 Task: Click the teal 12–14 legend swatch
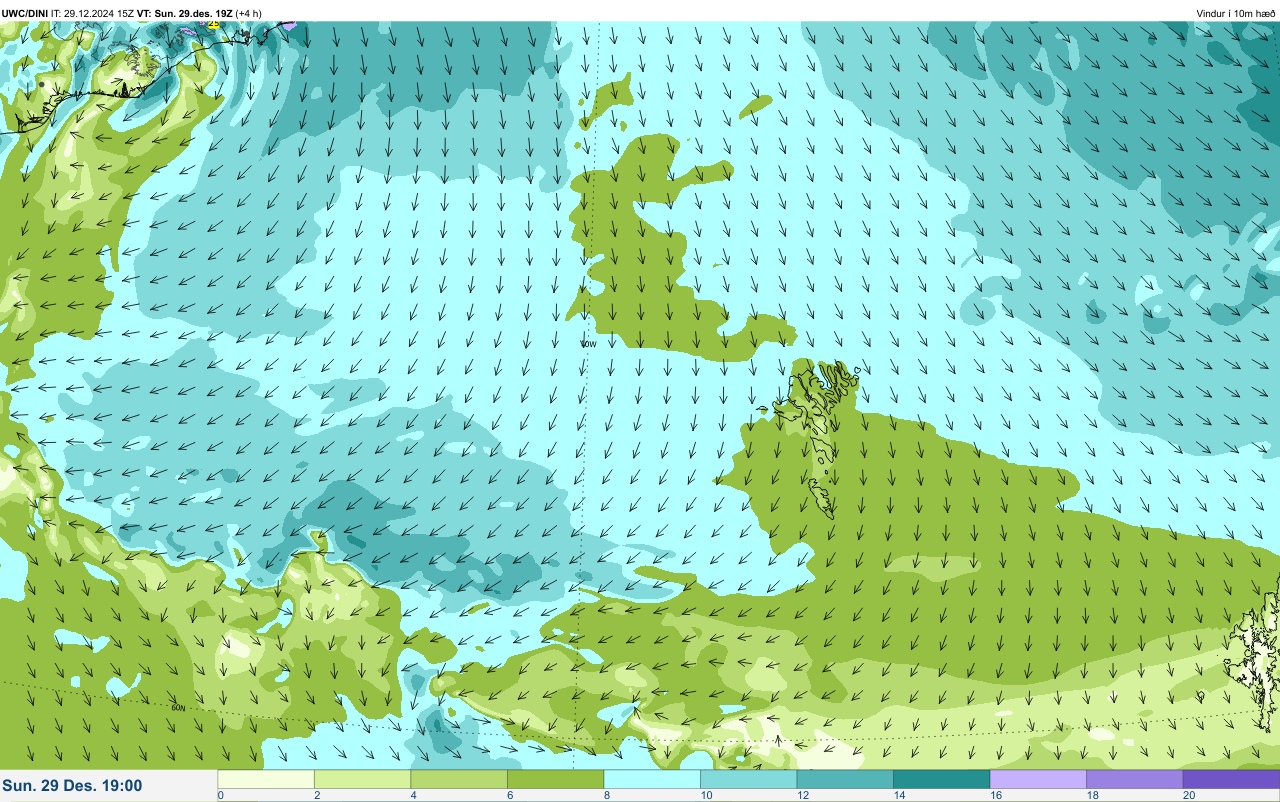[845, 779]
